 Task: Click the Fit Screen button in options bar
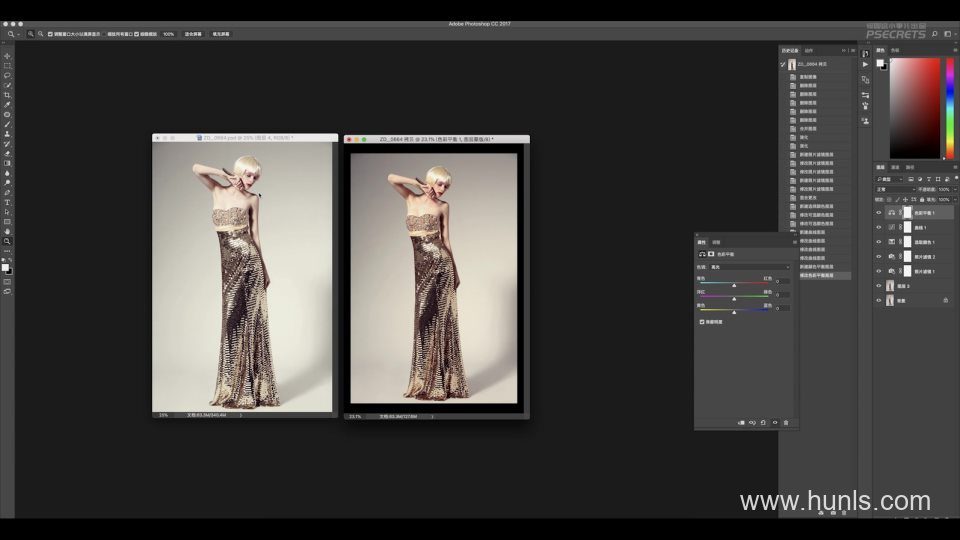[x=191, y=34]
